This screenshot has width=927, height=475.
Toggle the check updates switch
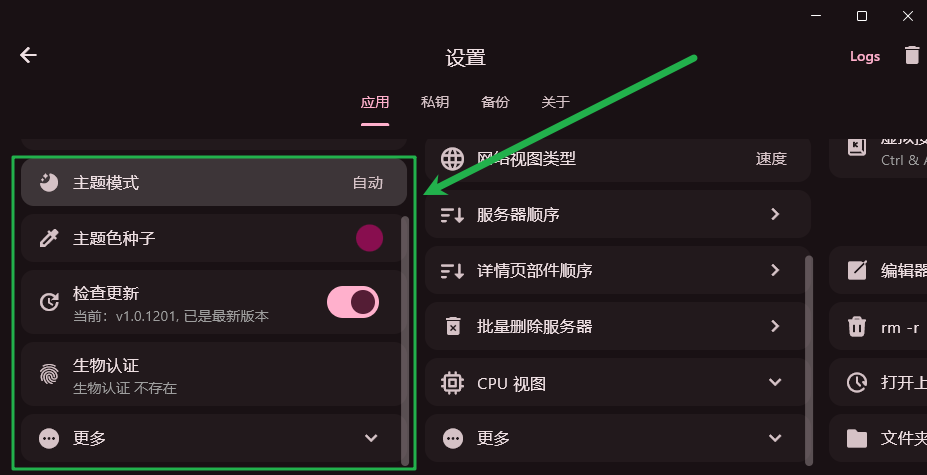point(353,302)
